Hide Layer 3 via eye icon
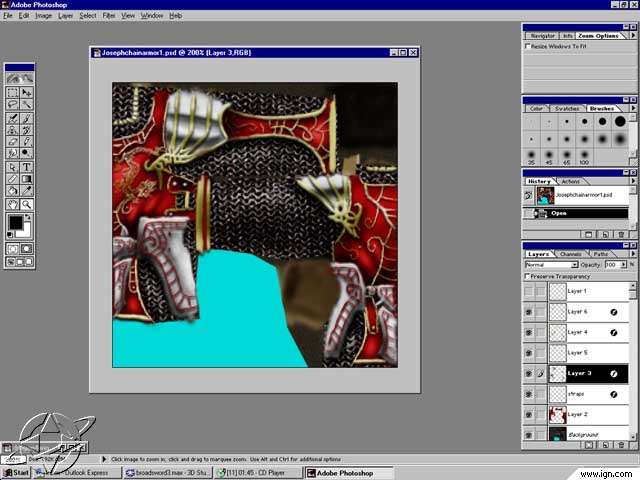The width and height of the screenshot is (640, 480). tap(529, 373)
